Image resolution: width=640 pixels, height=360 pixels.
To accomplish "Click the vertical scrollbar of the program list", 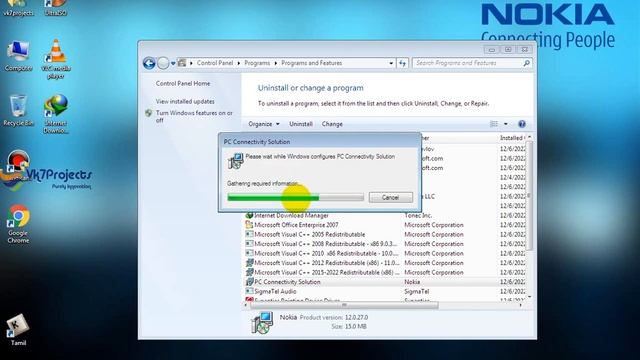I will click(529, 196).
